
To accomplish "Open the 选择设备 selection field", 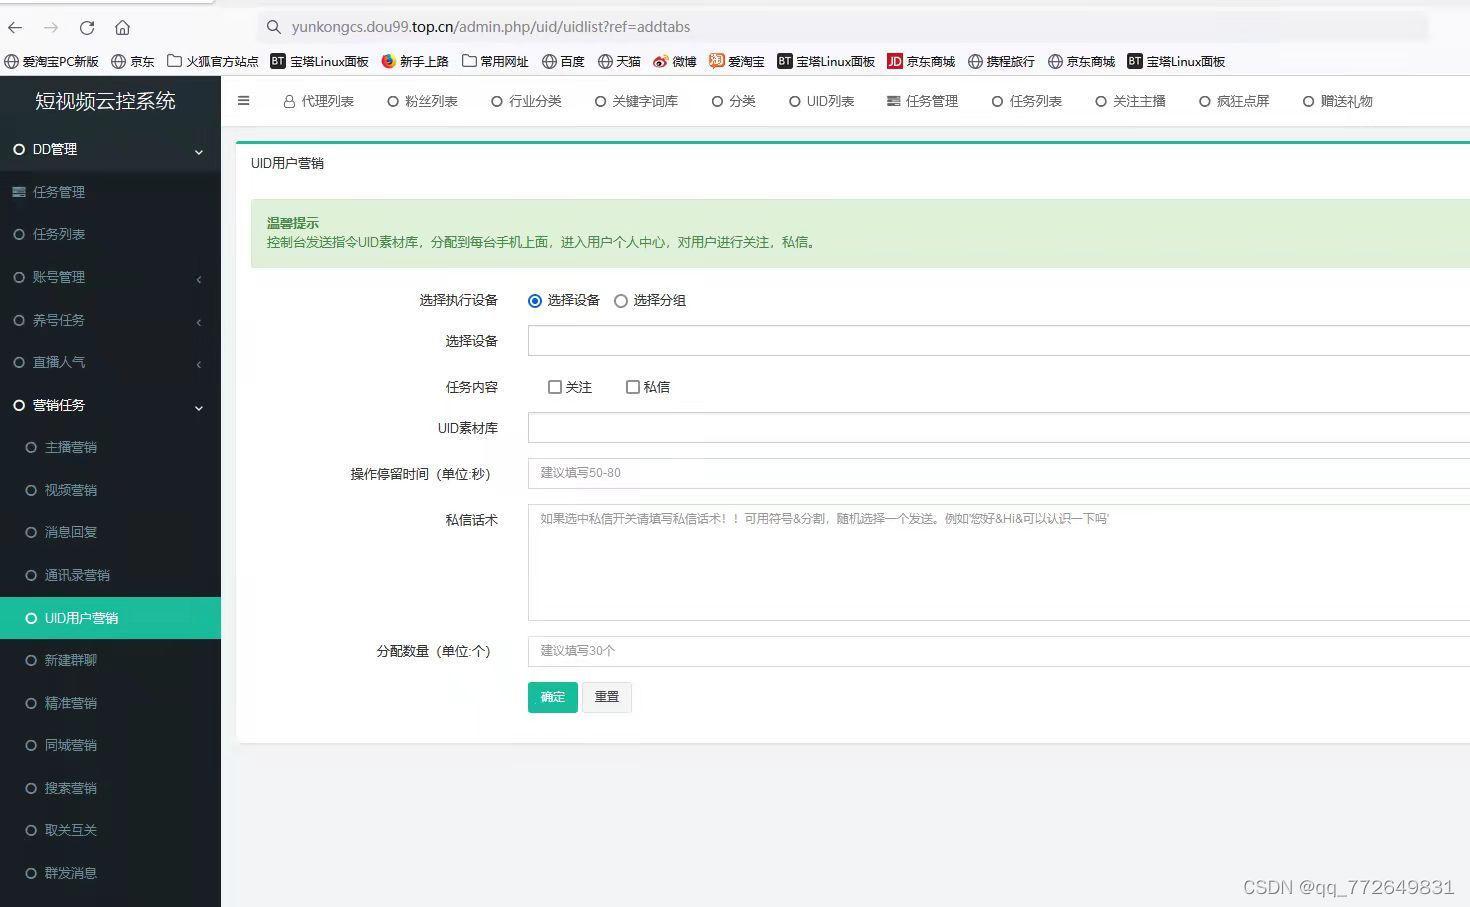I will coord(999,341).
